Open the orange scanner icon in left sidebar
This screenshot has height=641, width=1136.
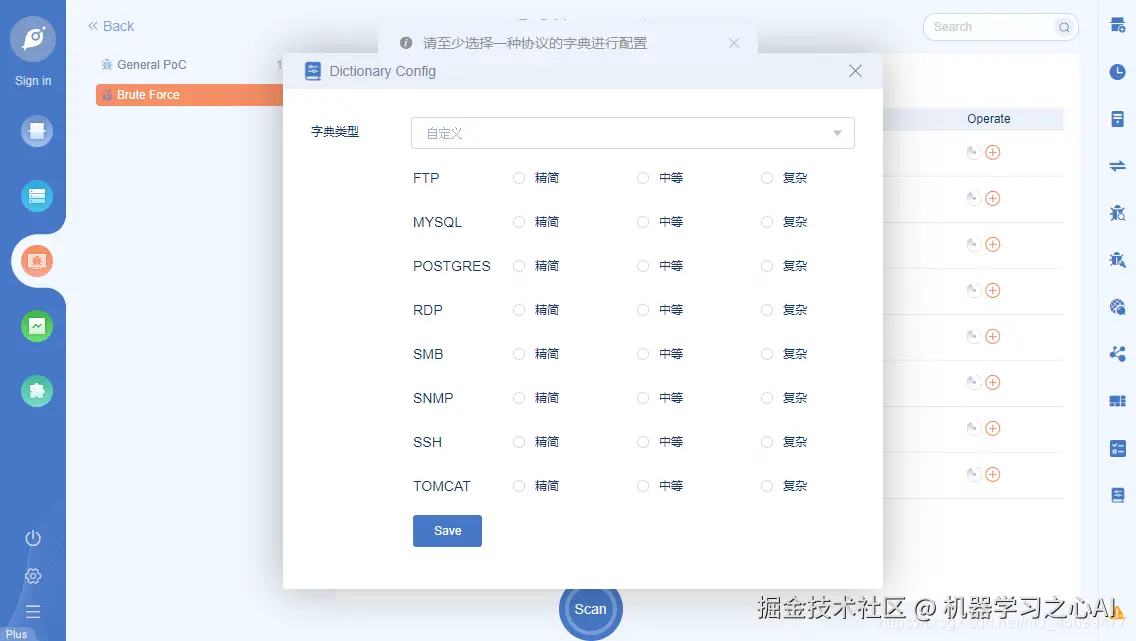click(x=33, y=261)
